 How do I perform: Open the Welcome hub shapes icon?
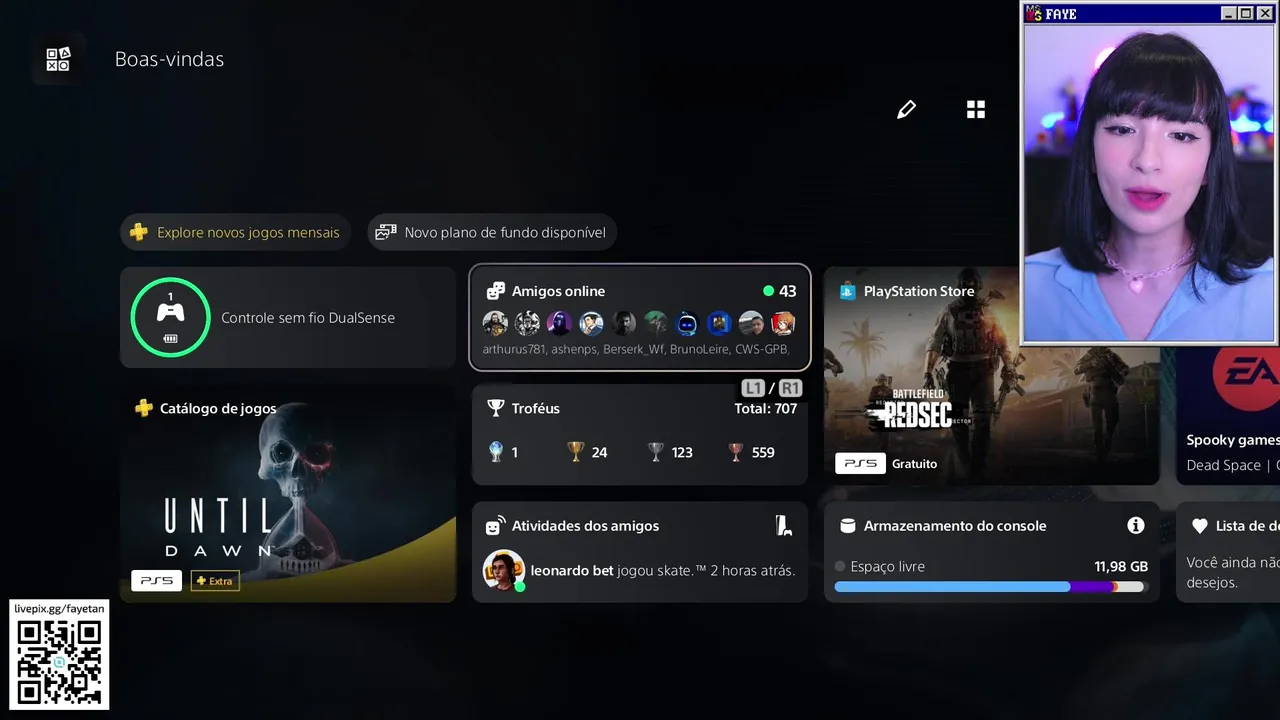(58, 59)
